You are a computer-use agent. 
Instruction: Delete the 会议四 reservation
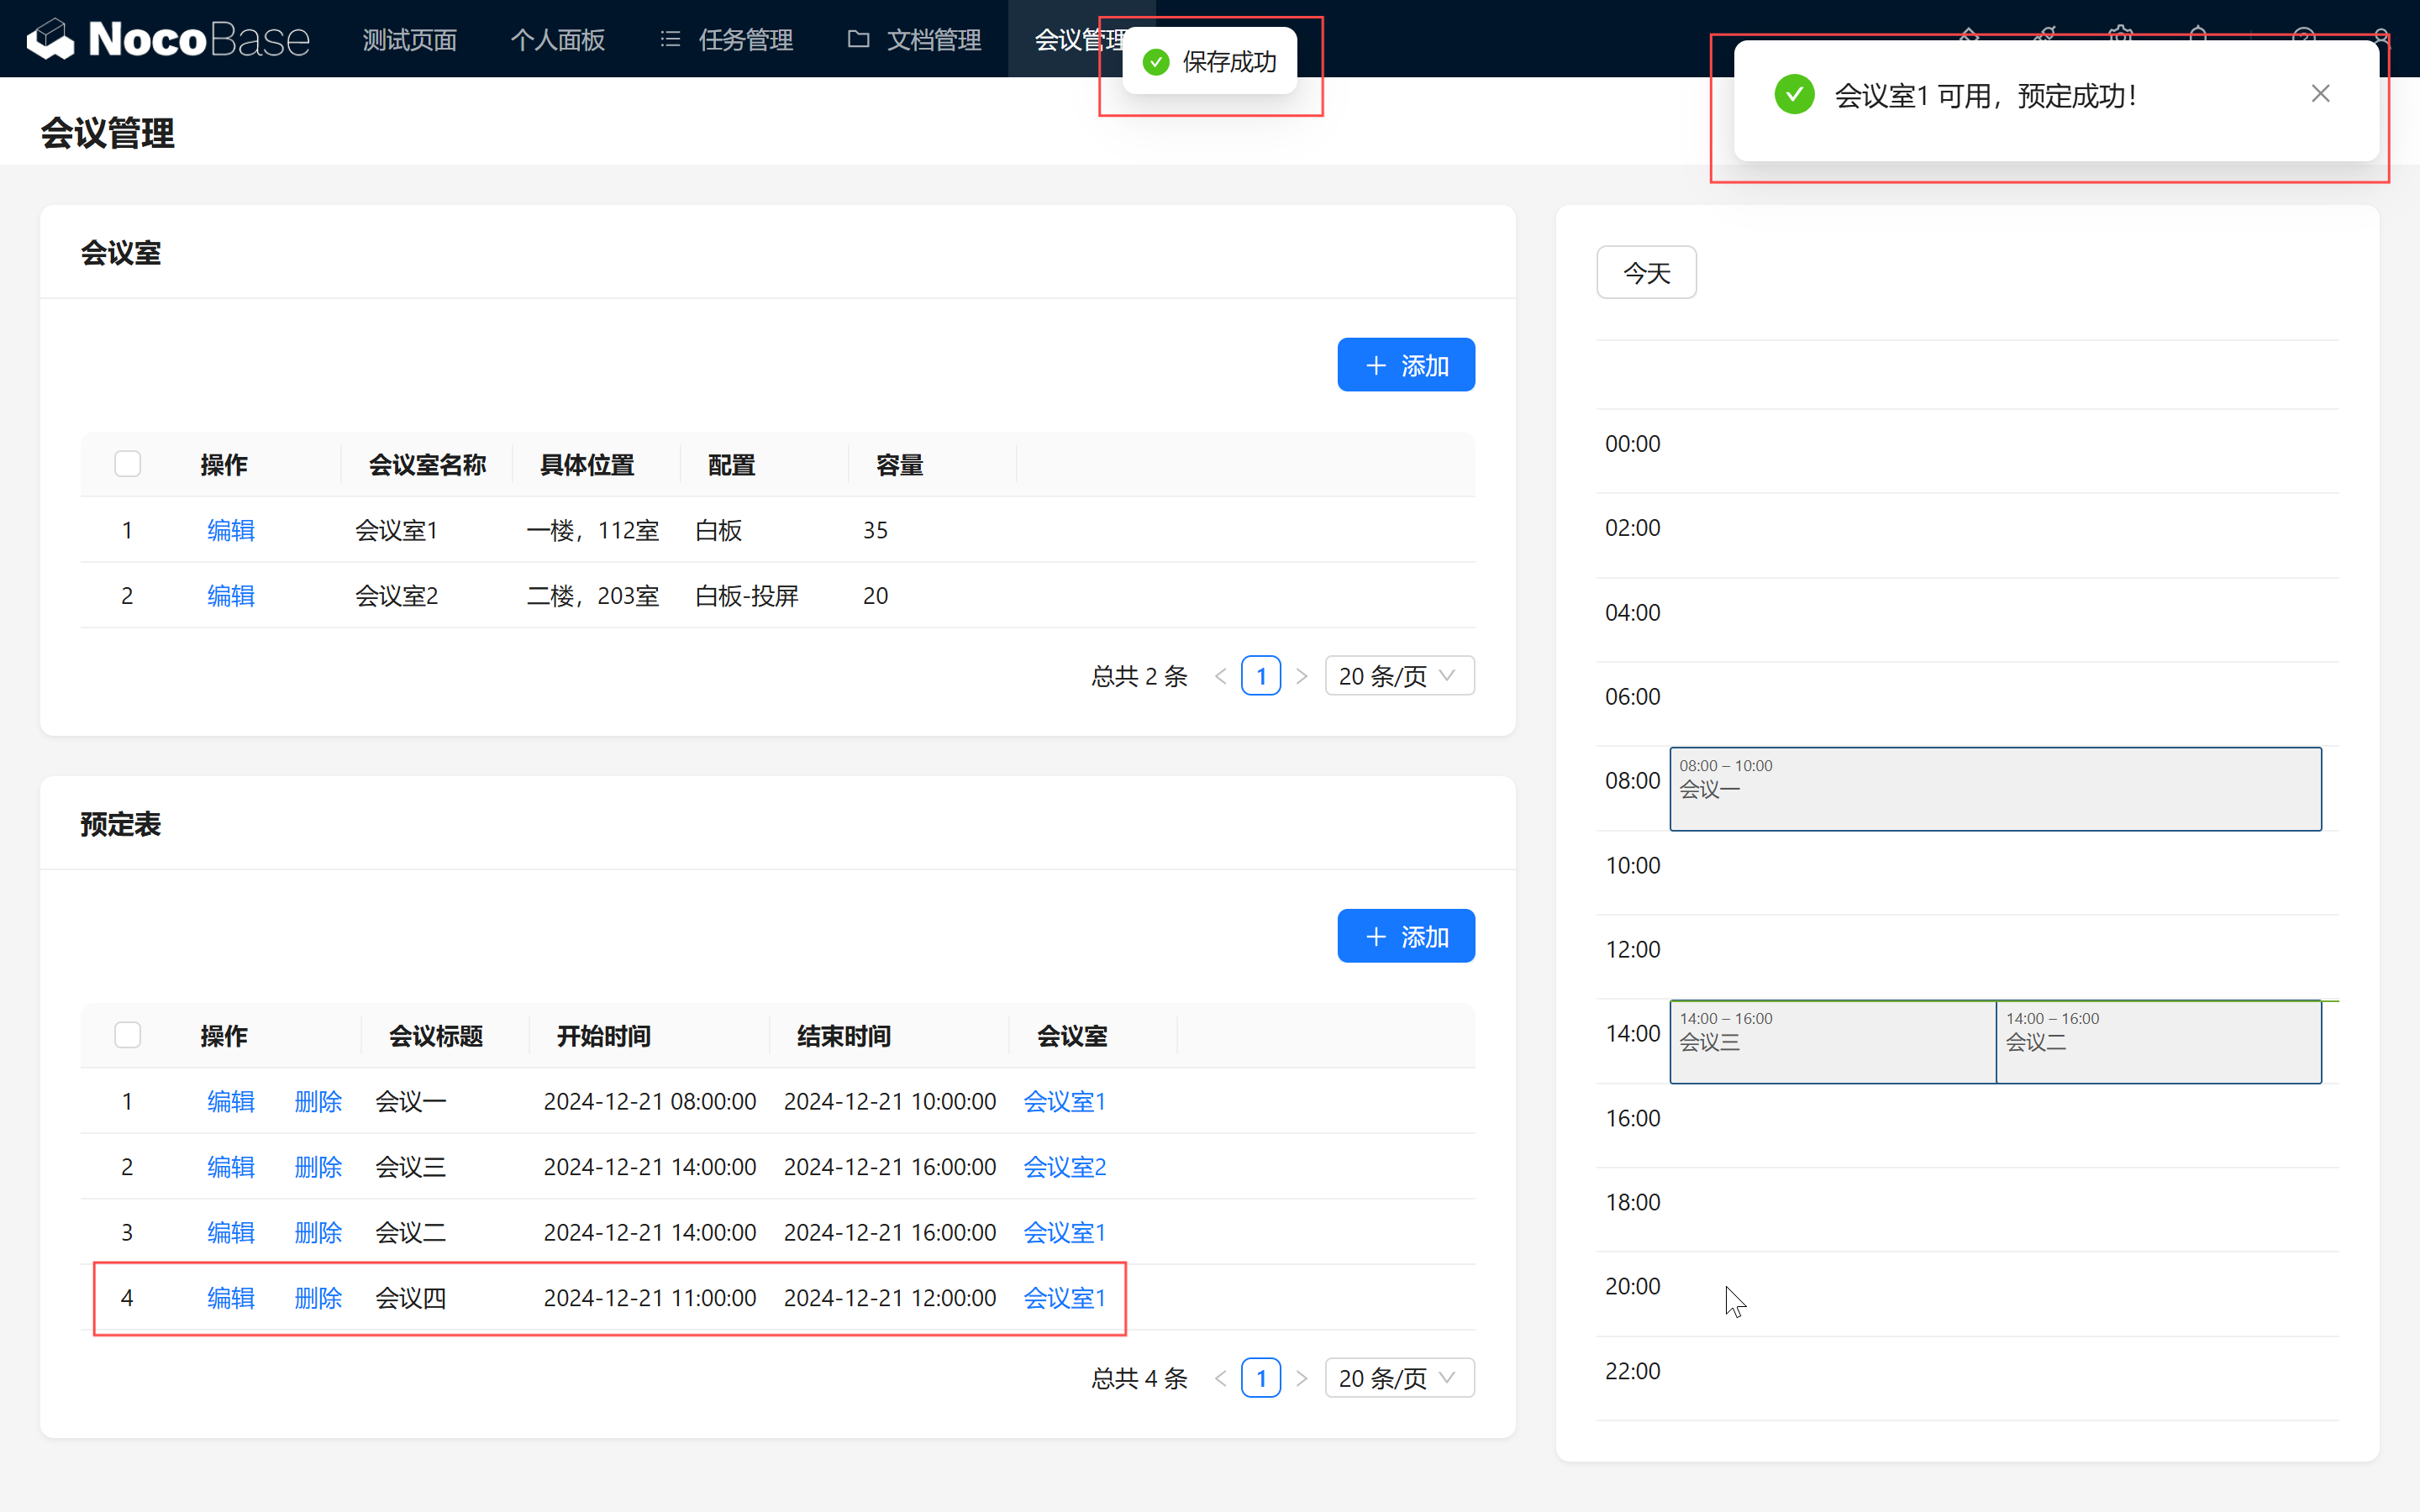[x=318, y=1298]
